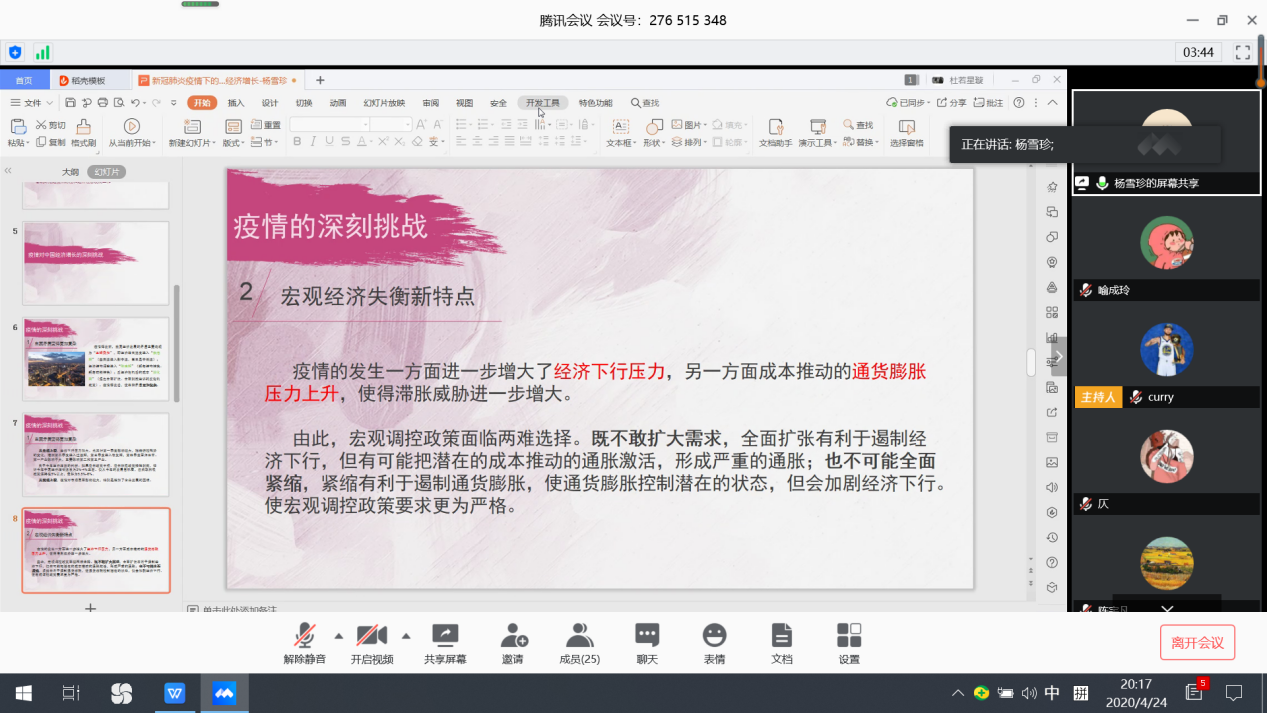Open the font name combo box
This screenshot has height=713, width=1267.
pyautogui.click(x=329, y=124)
